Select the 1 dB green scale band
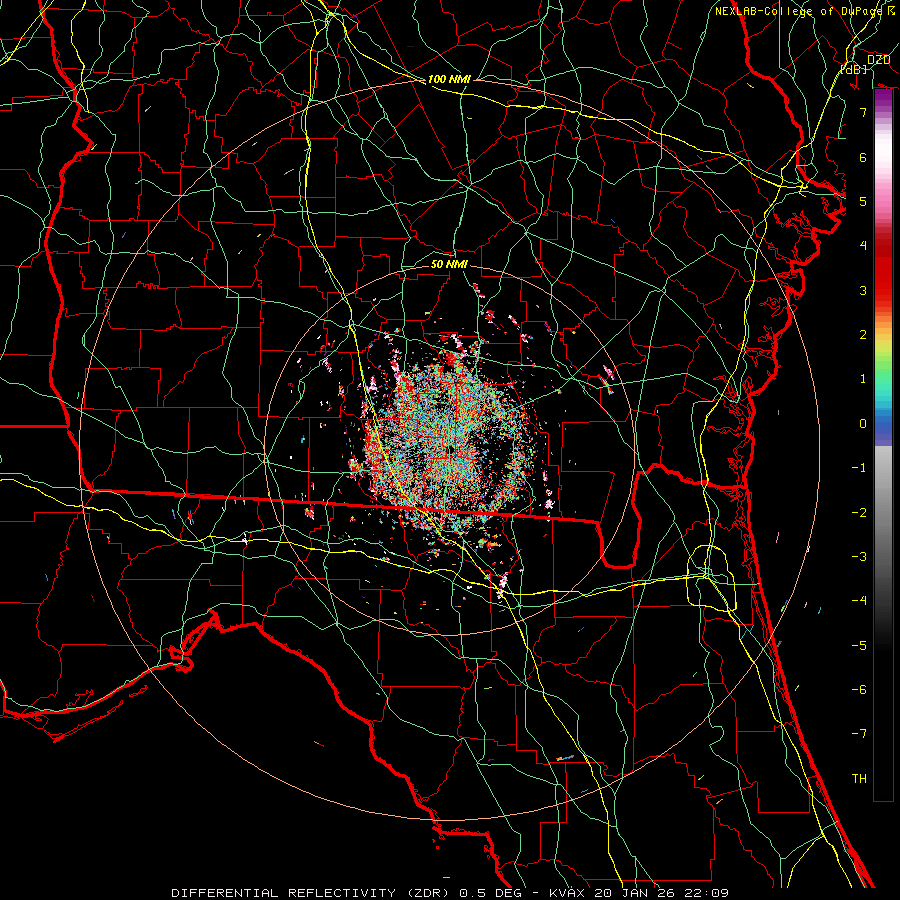Screen dimensions: 900x900 click(883, 379)
